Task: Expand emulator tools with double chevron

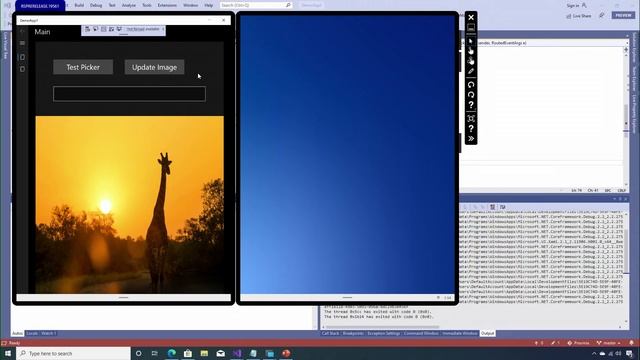Action: pyautogui.click(x=471, y=139)
